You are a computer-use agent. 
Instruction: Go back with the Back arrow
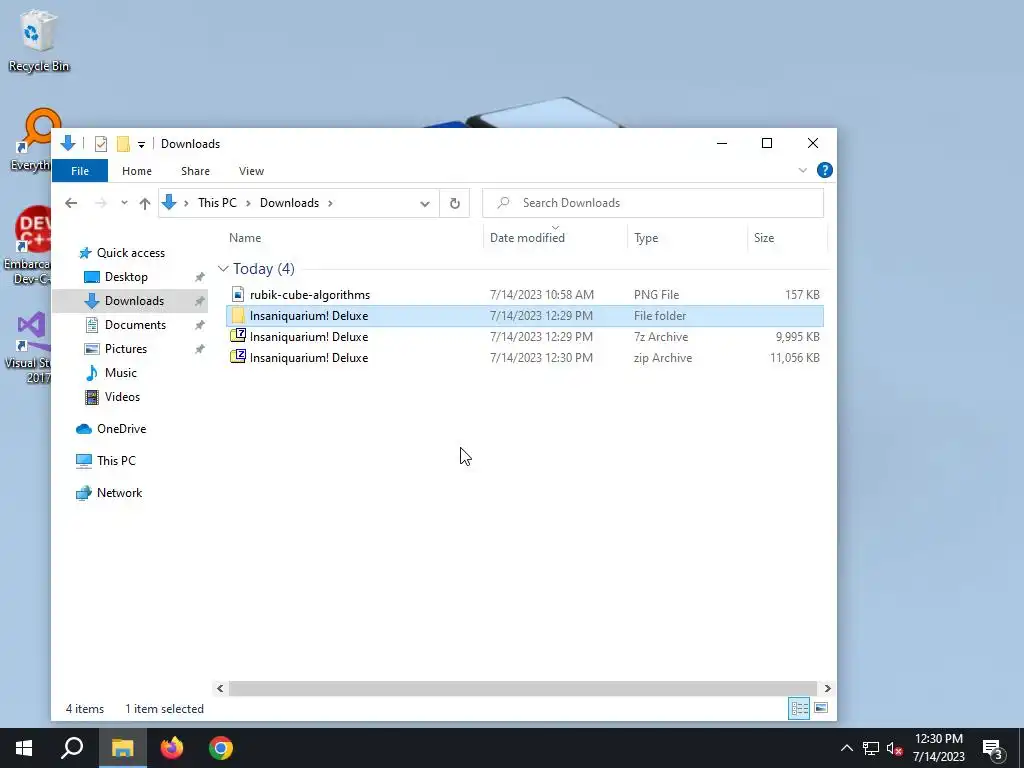tap(71, 203)
